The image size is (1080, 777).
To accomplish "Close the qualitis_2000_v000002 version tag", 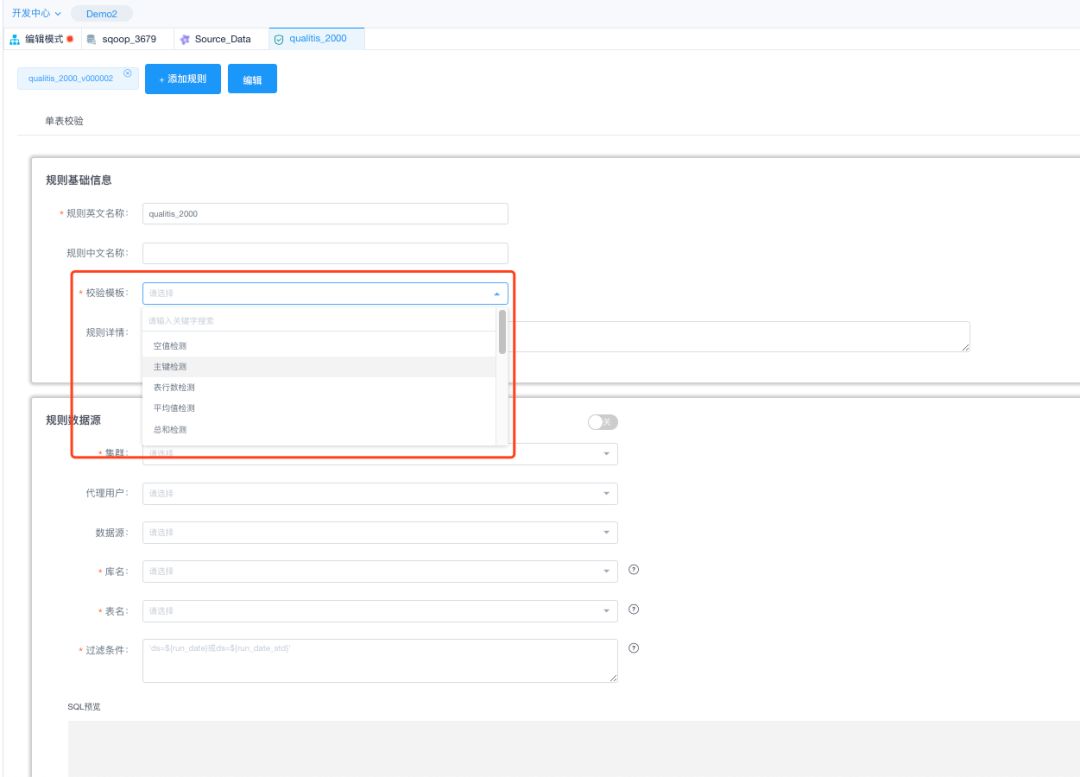I will point(127,73).
